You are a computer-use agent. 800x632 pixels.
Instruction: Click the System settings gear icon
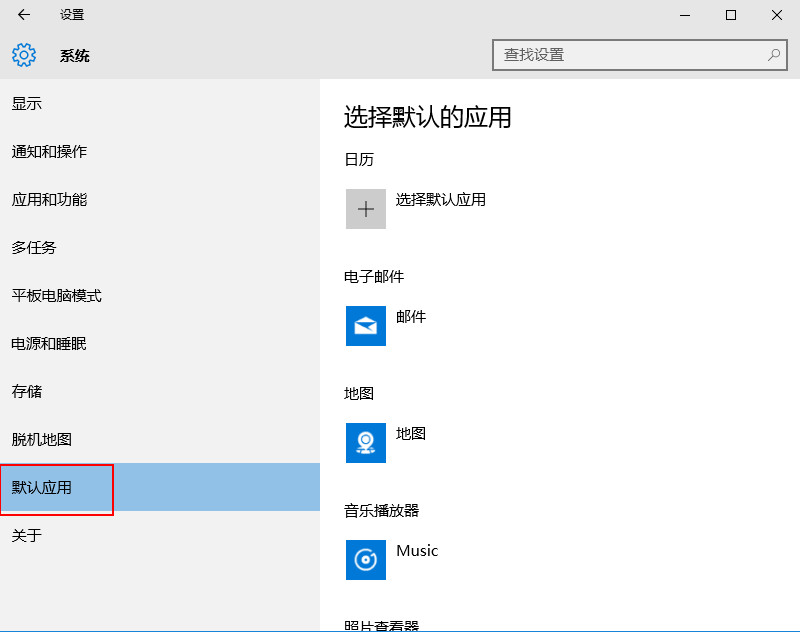click(x=24, y=55)
